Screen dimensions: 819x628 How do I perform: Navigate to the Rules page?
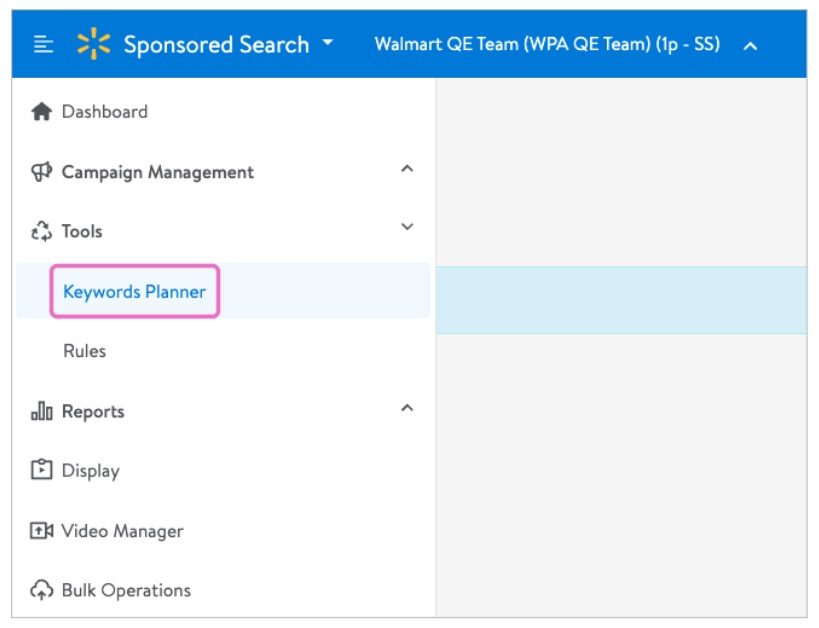point(84,351)
